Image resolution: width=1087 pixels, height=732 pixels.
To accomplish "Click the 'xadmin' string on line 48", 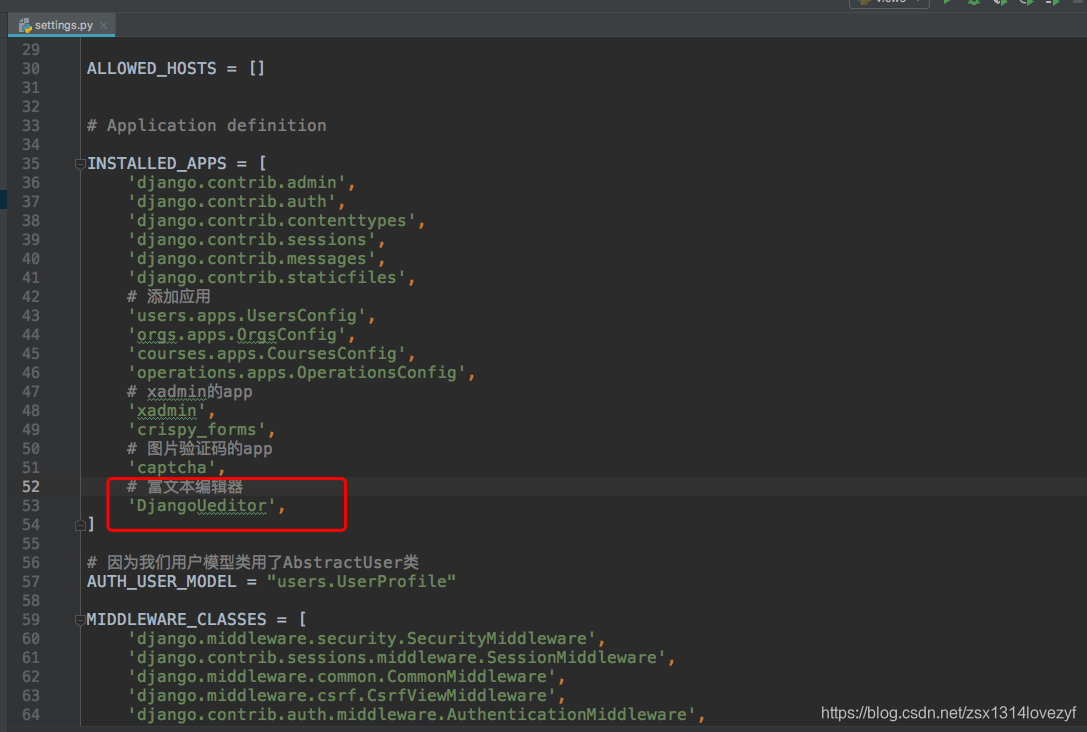I will (x=166, y=411).
